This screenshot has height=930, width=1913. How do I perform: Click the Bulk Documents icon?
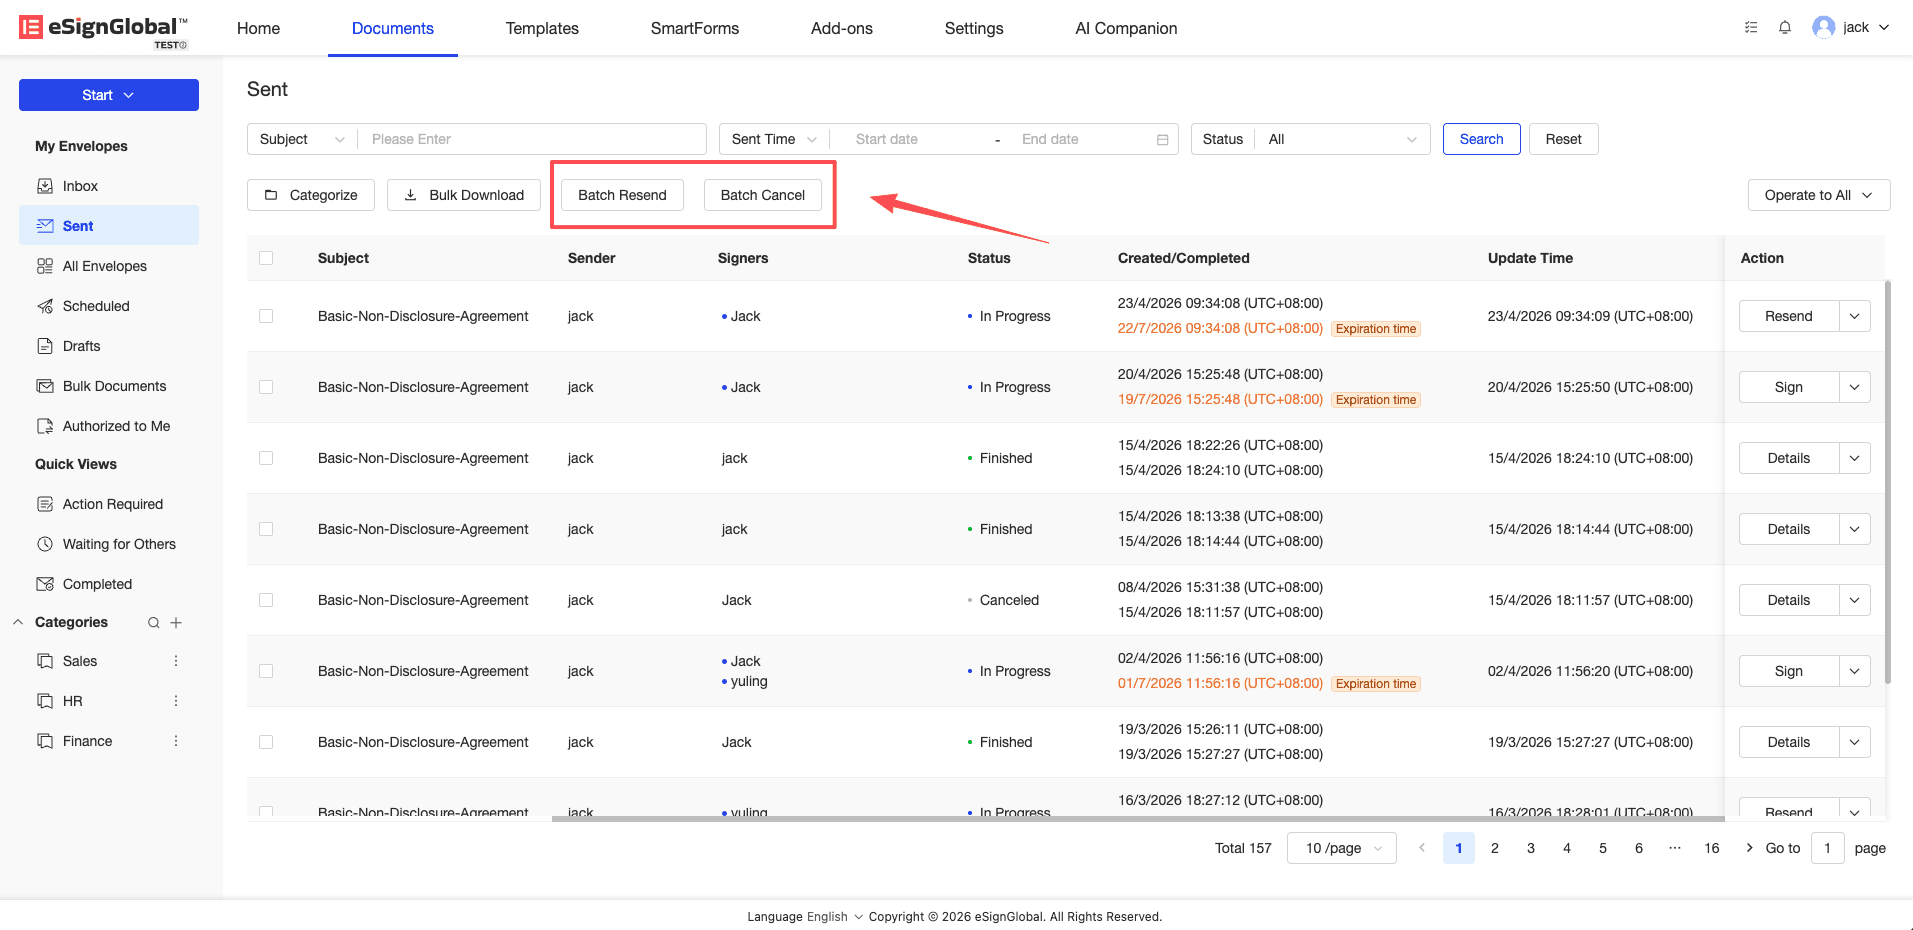pyautogui.click(x=45, y=386)
